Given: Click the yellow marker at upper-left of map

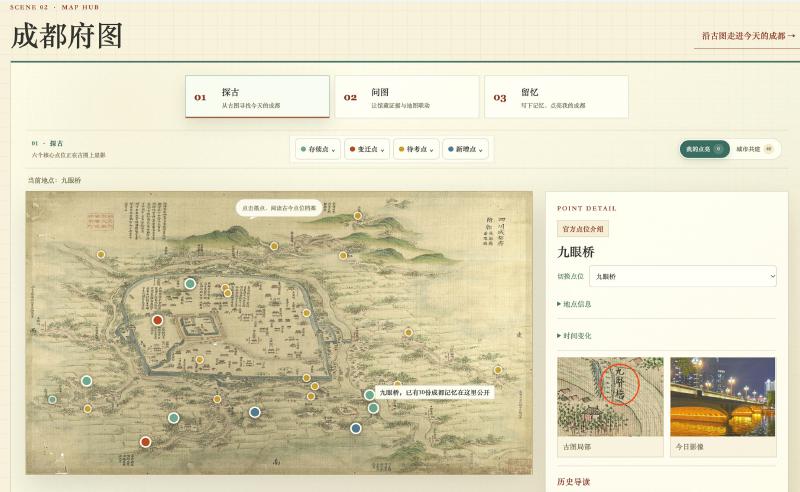Looking at the screenshot, I should 101,254.
